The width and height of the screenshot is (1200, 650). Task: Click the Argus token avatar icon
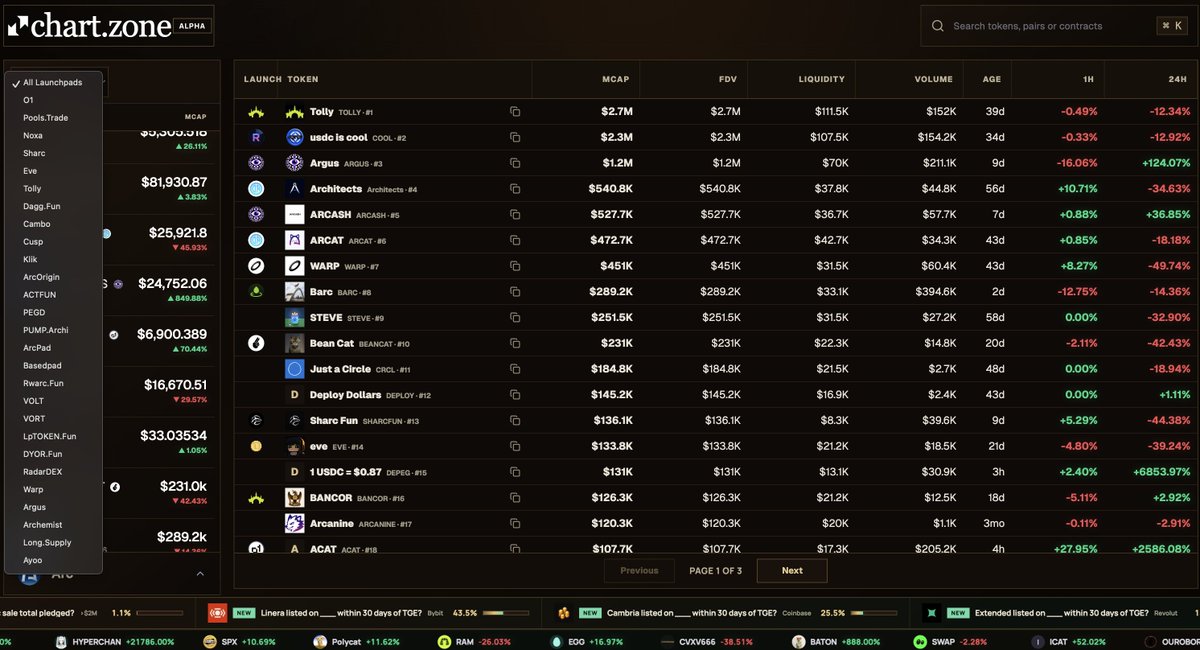tap(294, 163)
